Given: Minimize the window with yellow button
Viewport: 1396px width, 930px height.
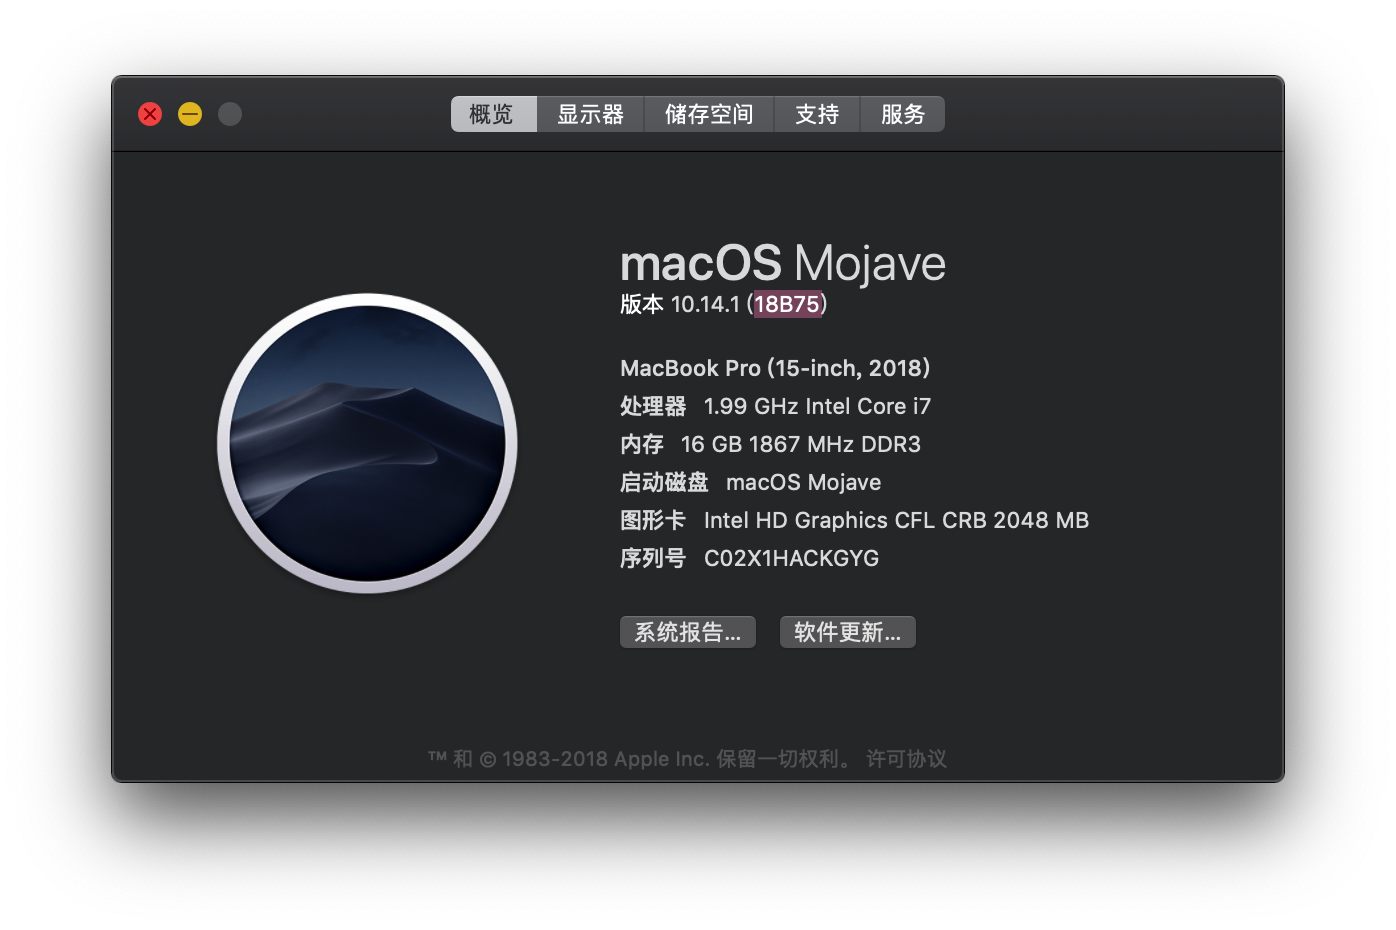Looking at the screenshot, I should click(190, 114).
